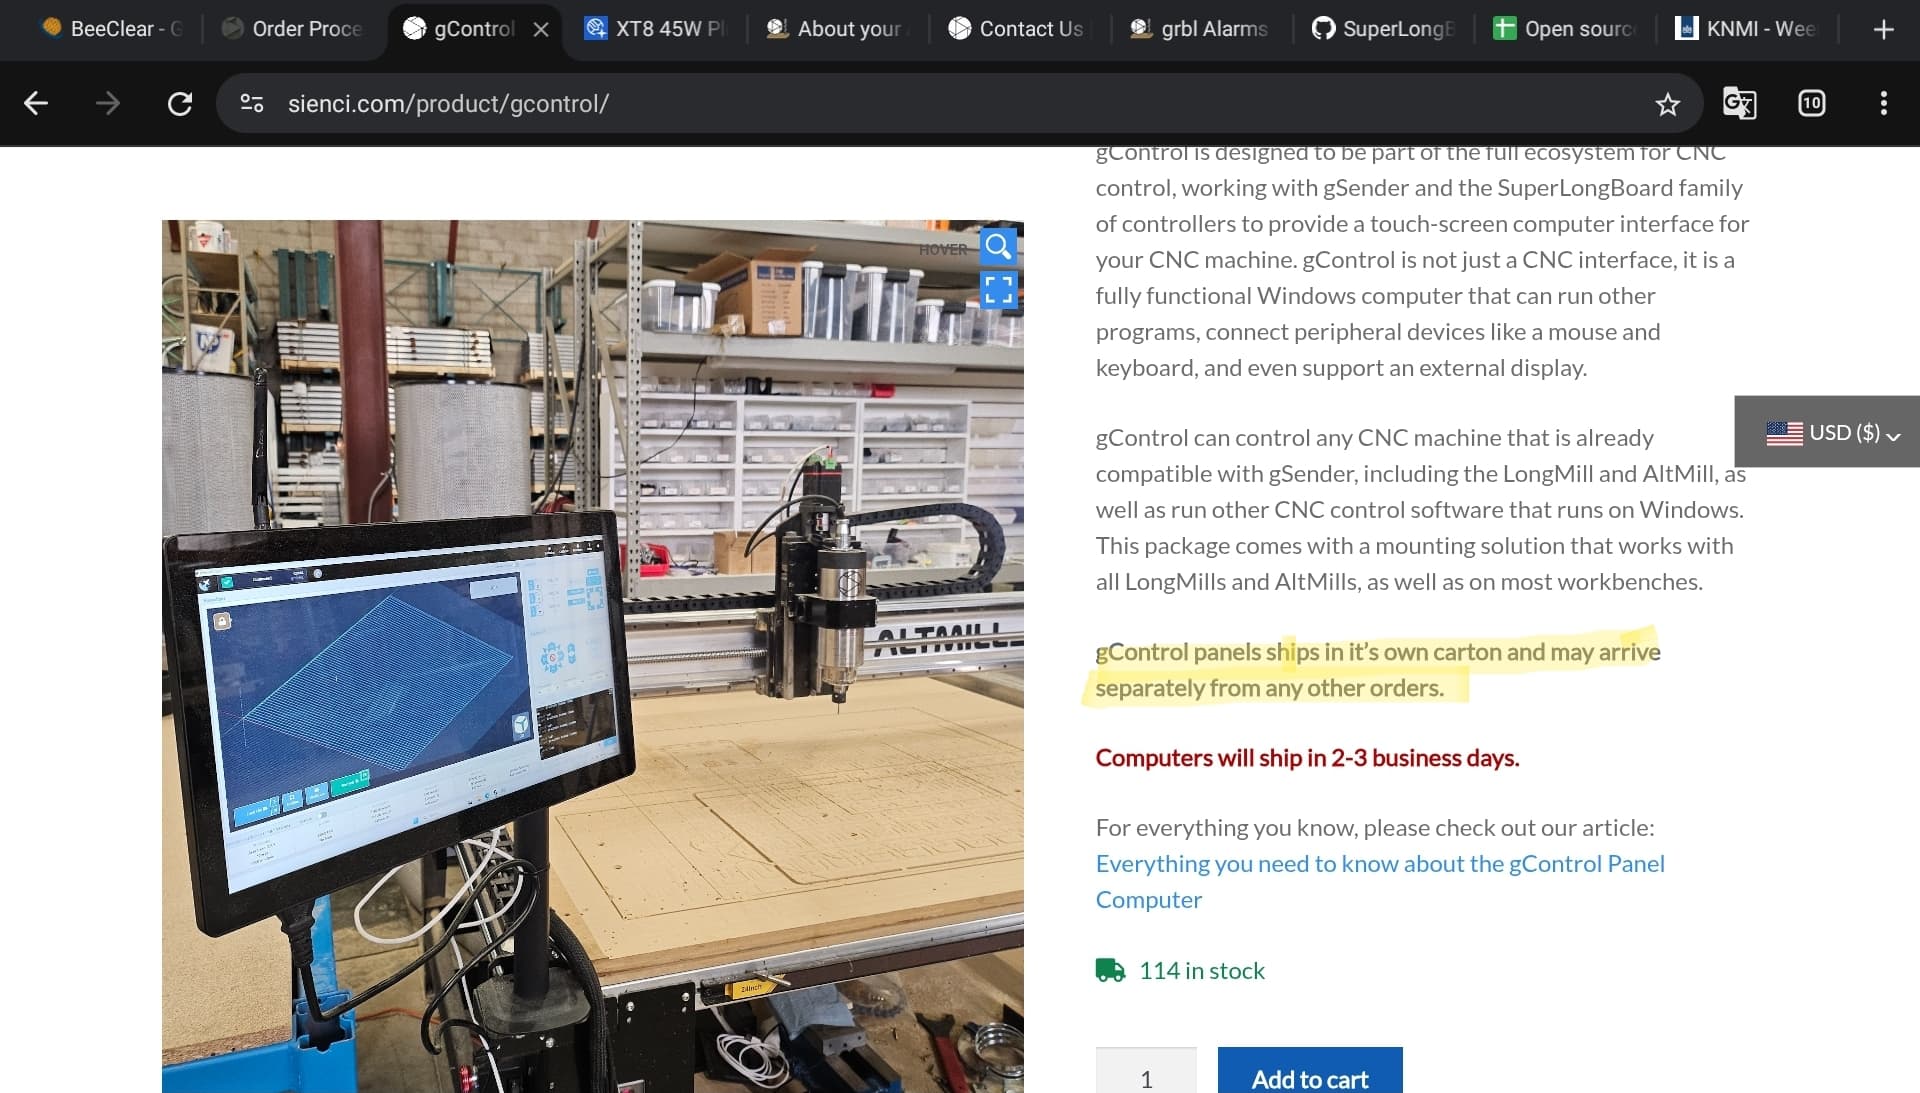Viewport: 1920px width, 1093px height.
Task: Open the gControl Panel Computer article link
Action: (x=1379, y=881)
